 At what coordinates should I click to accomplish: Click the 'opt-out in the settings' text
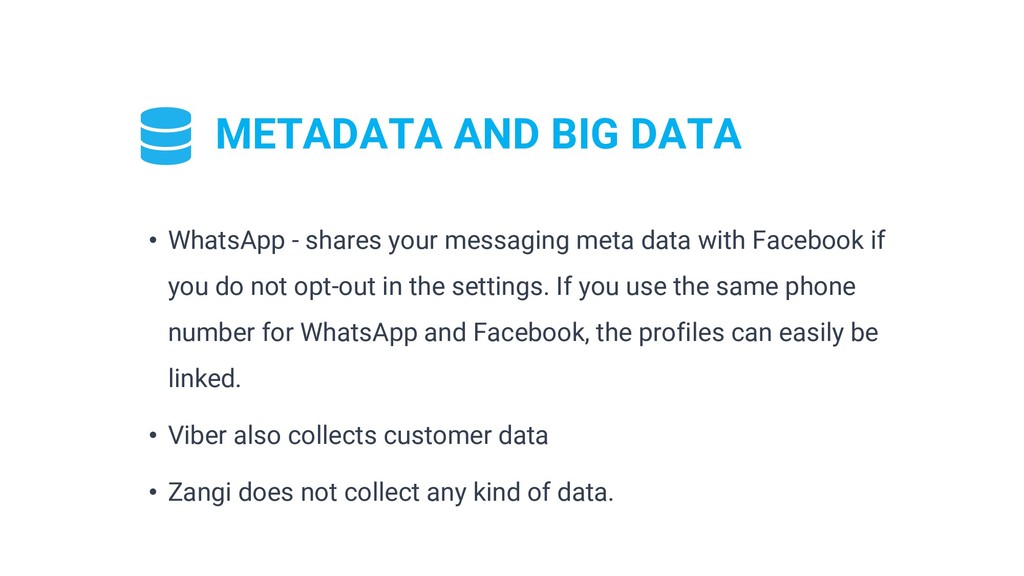[x=421, y=287]
